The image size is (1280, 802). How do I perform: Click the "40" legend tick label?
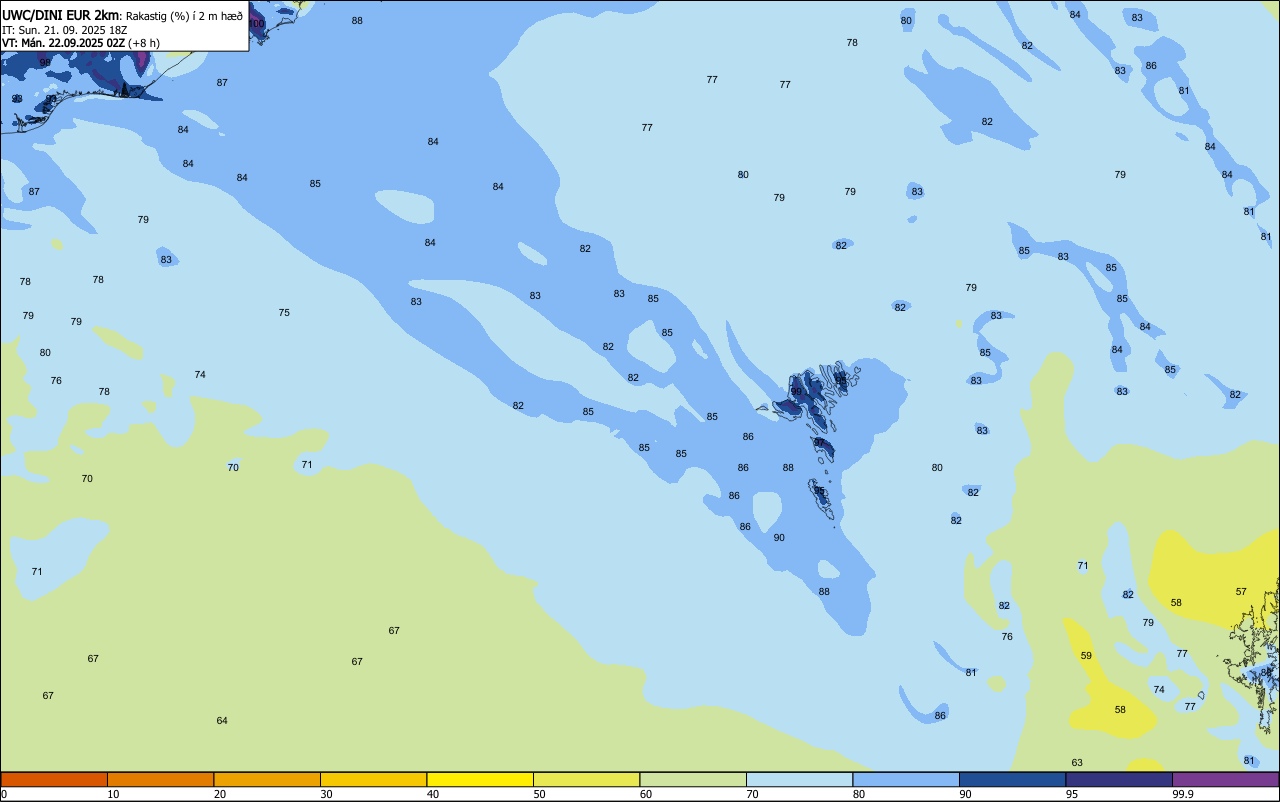(x=433, y=794)
